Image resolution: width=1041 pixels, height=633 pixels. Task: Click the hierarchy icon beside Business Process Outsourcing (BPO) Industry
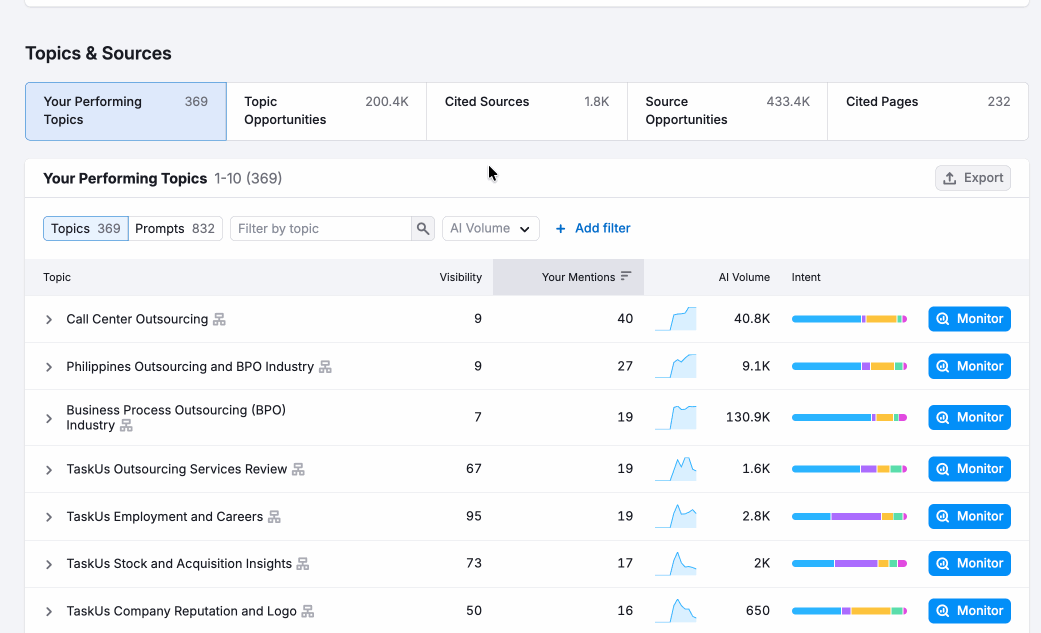coord(126,426)
